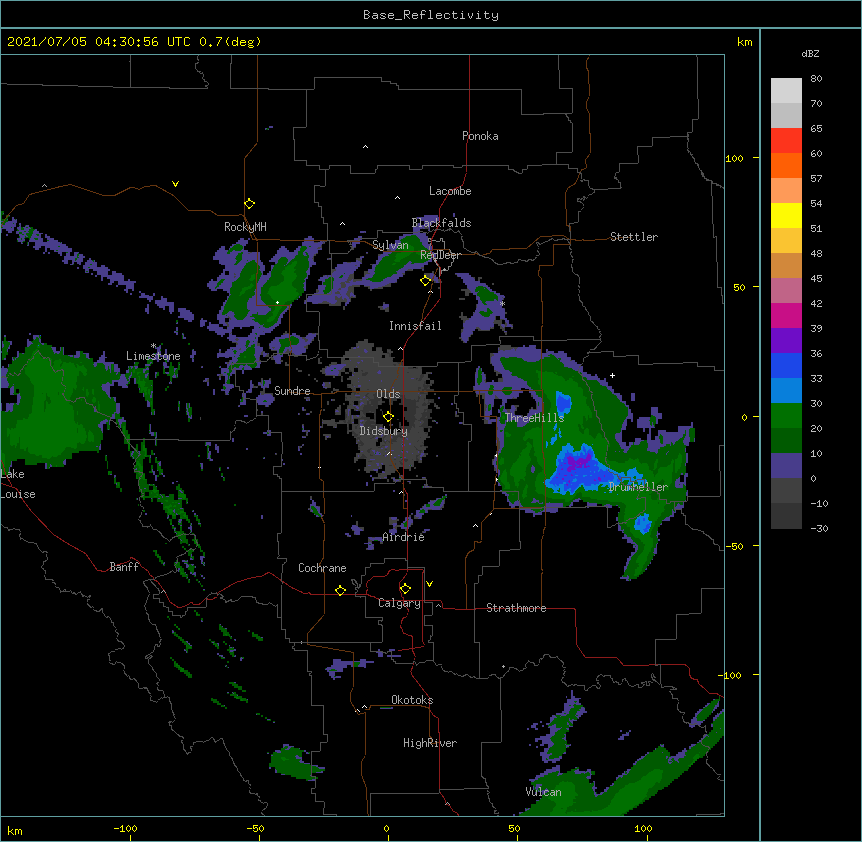Click the gold 48-51 dBZ legend swatch
This screenshot has height=842, width=862.
point(786,241)
